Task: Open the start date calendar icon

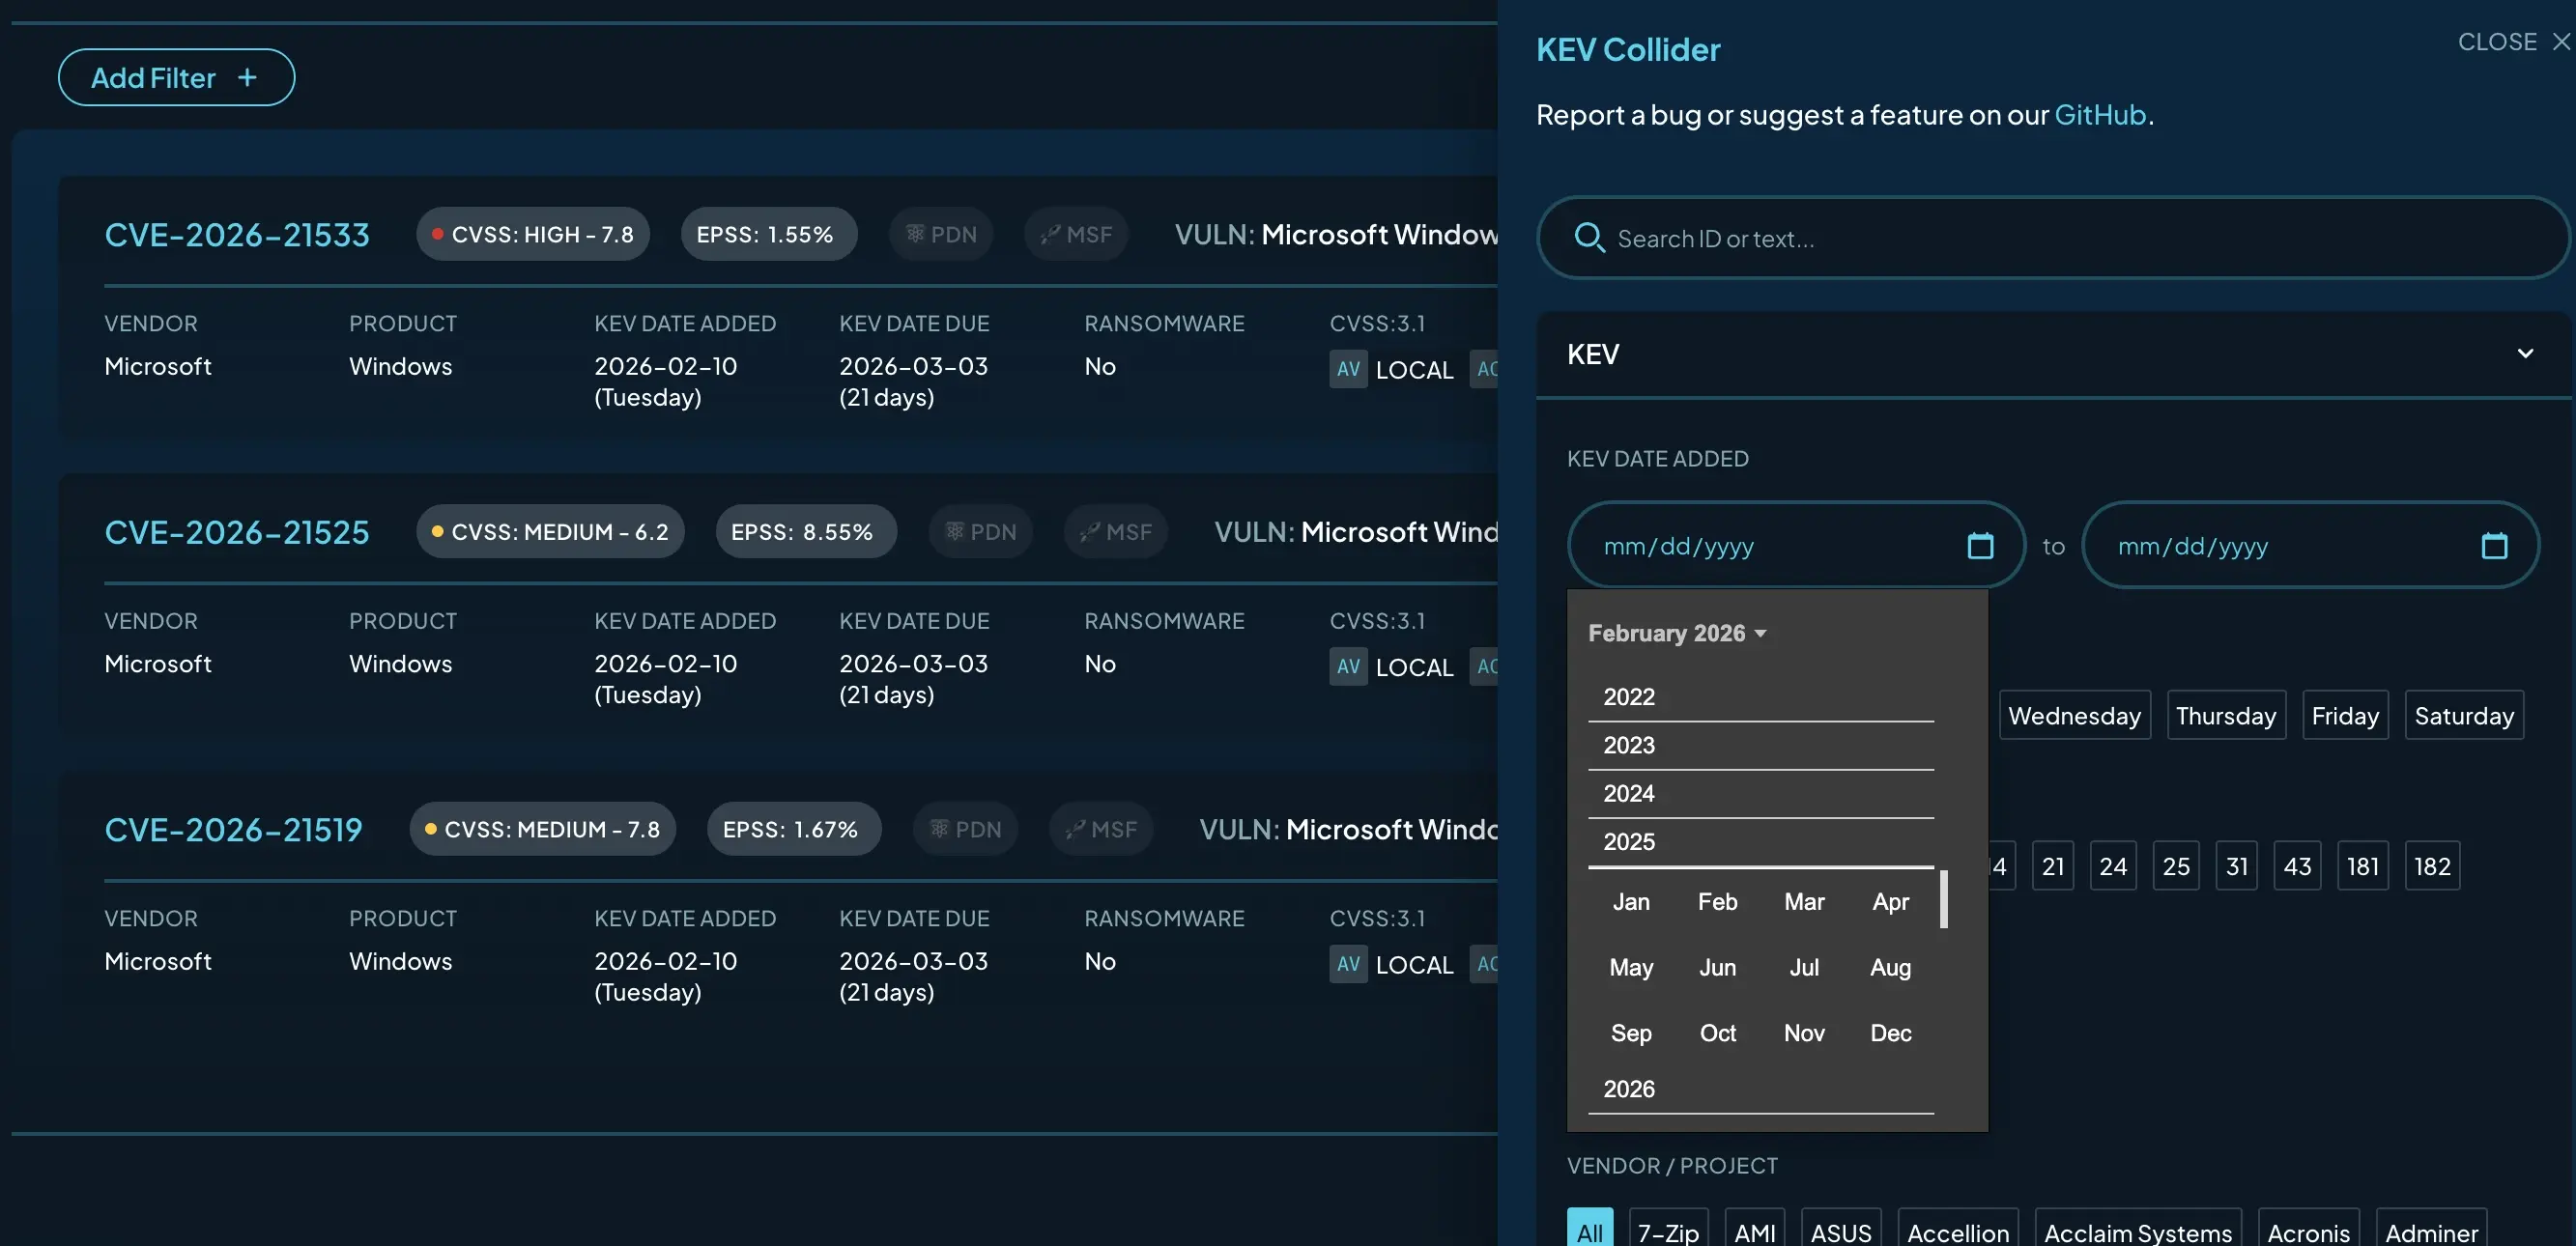Action: 1980,545
